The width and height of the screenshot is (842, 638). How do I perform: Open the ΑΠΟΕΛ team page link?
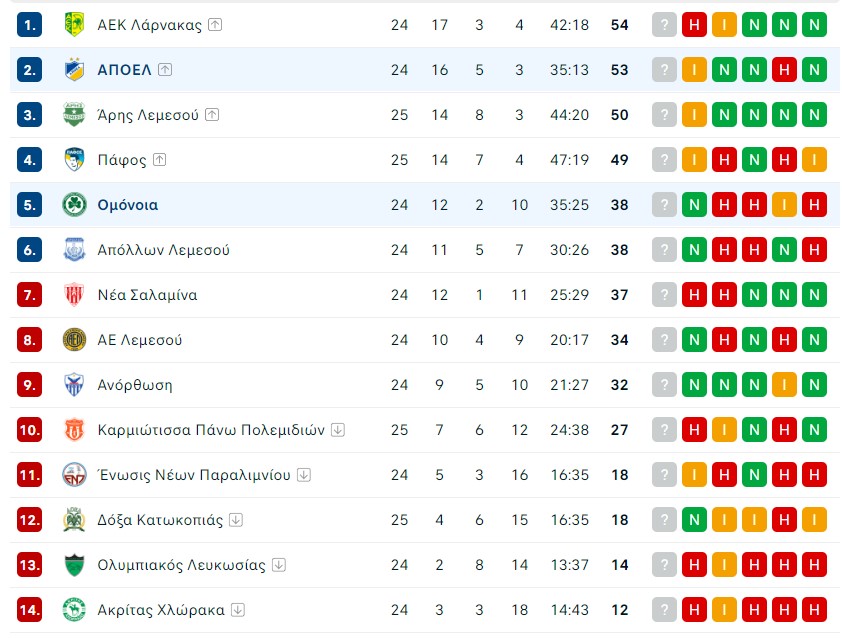[124, 70]
